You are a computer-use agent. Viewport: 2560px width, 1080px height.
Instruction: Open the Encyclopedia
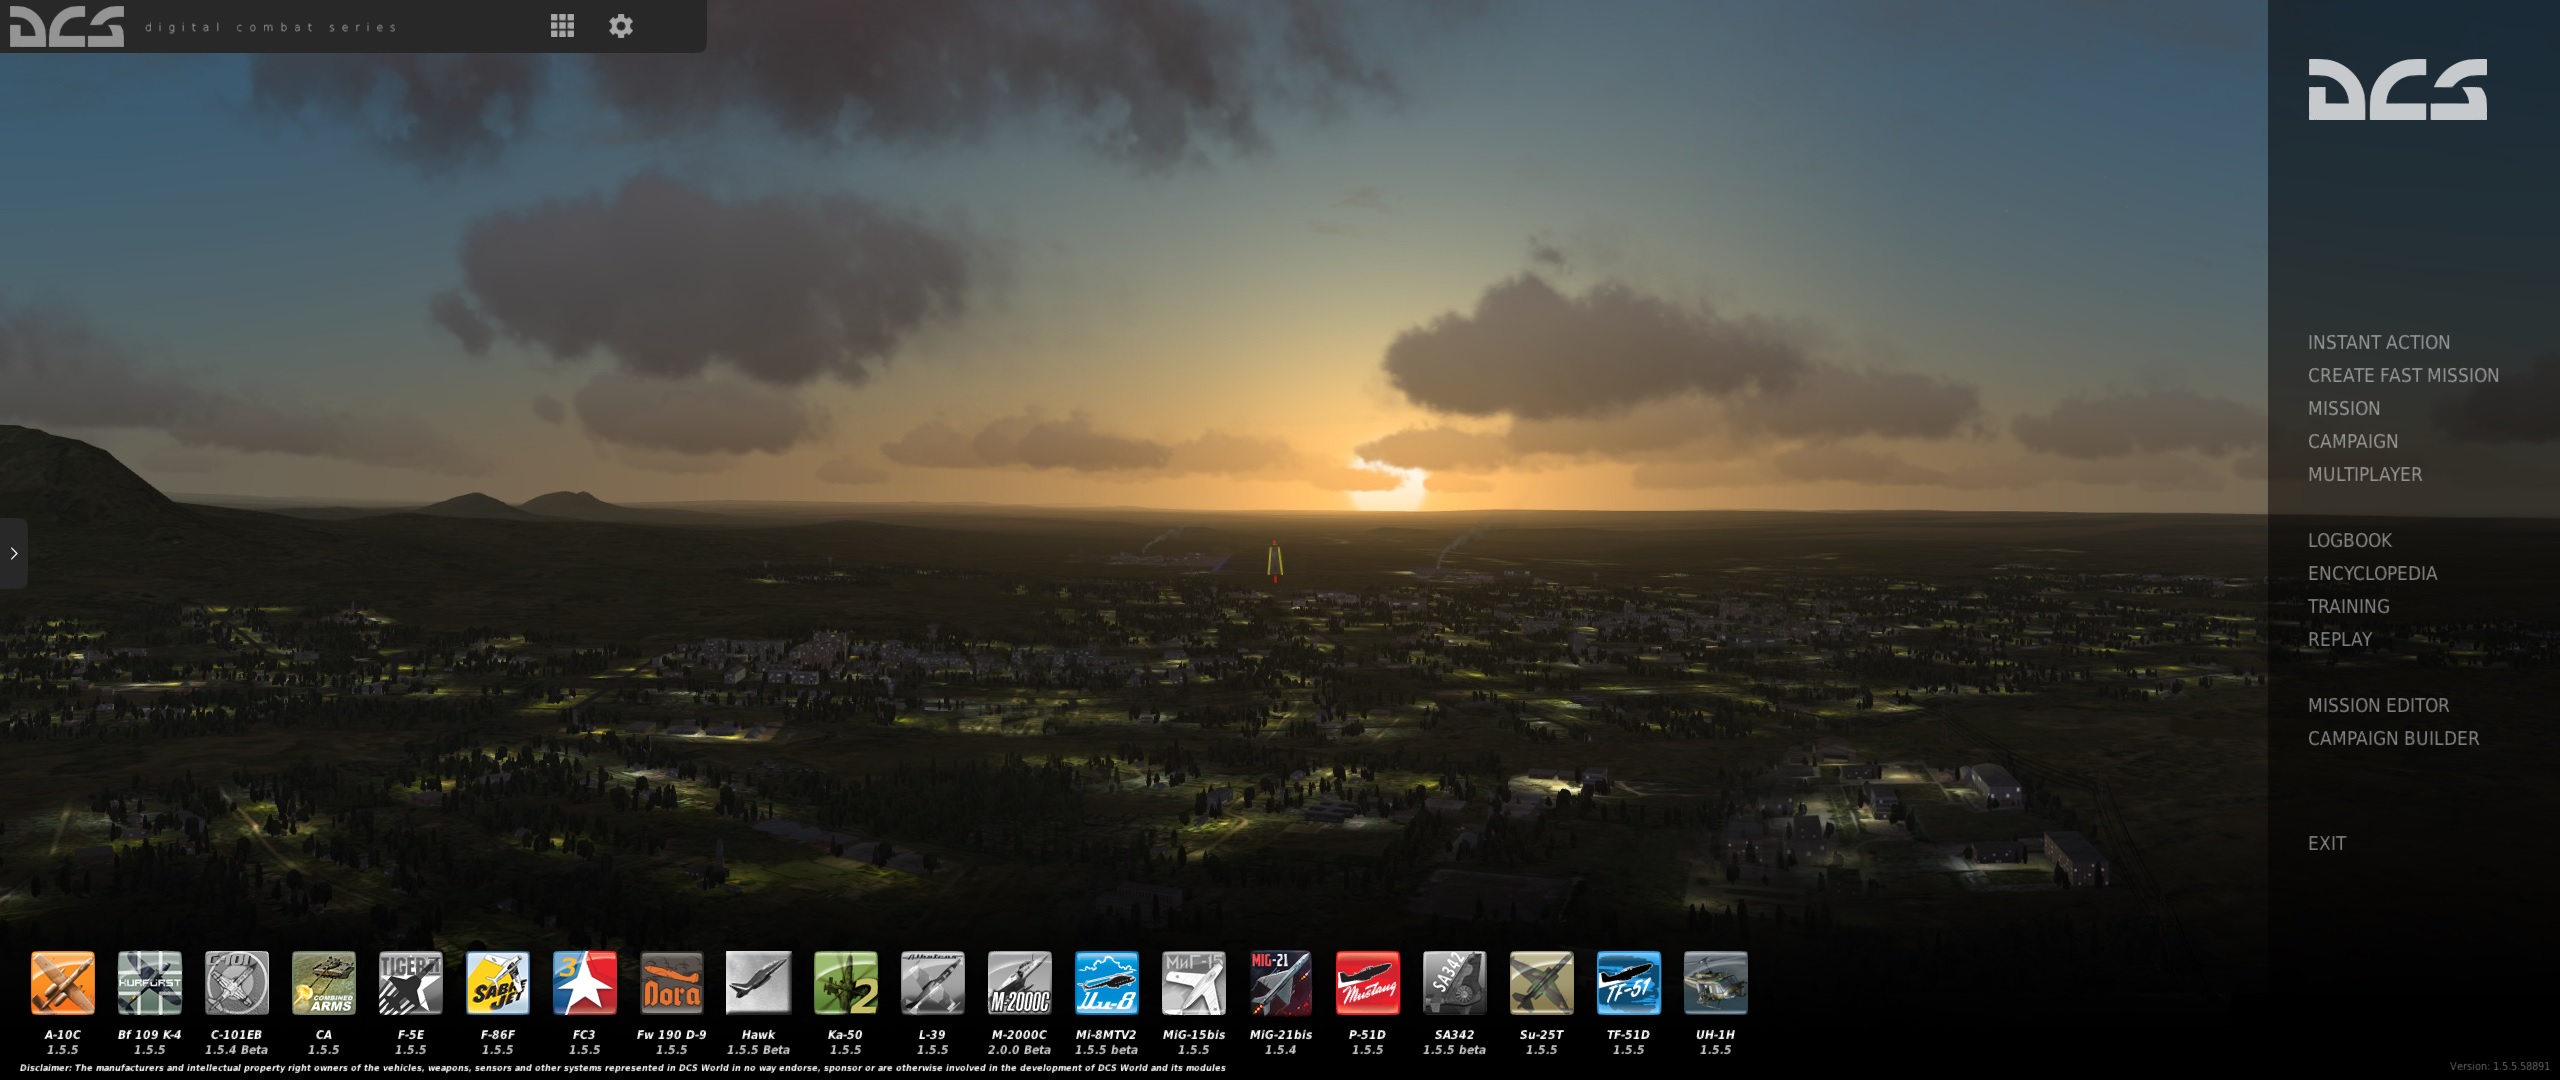point(2372,573)
